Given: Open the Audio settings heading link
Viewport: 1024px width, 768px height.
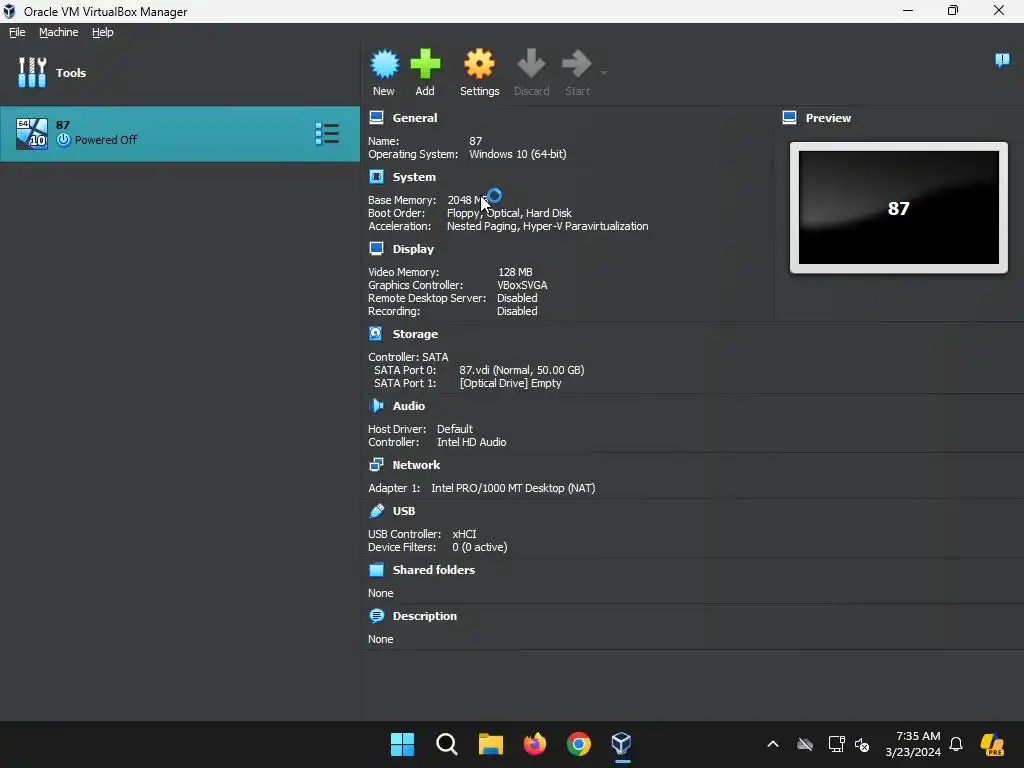Looking at the screenshot, I should point(409,406).
